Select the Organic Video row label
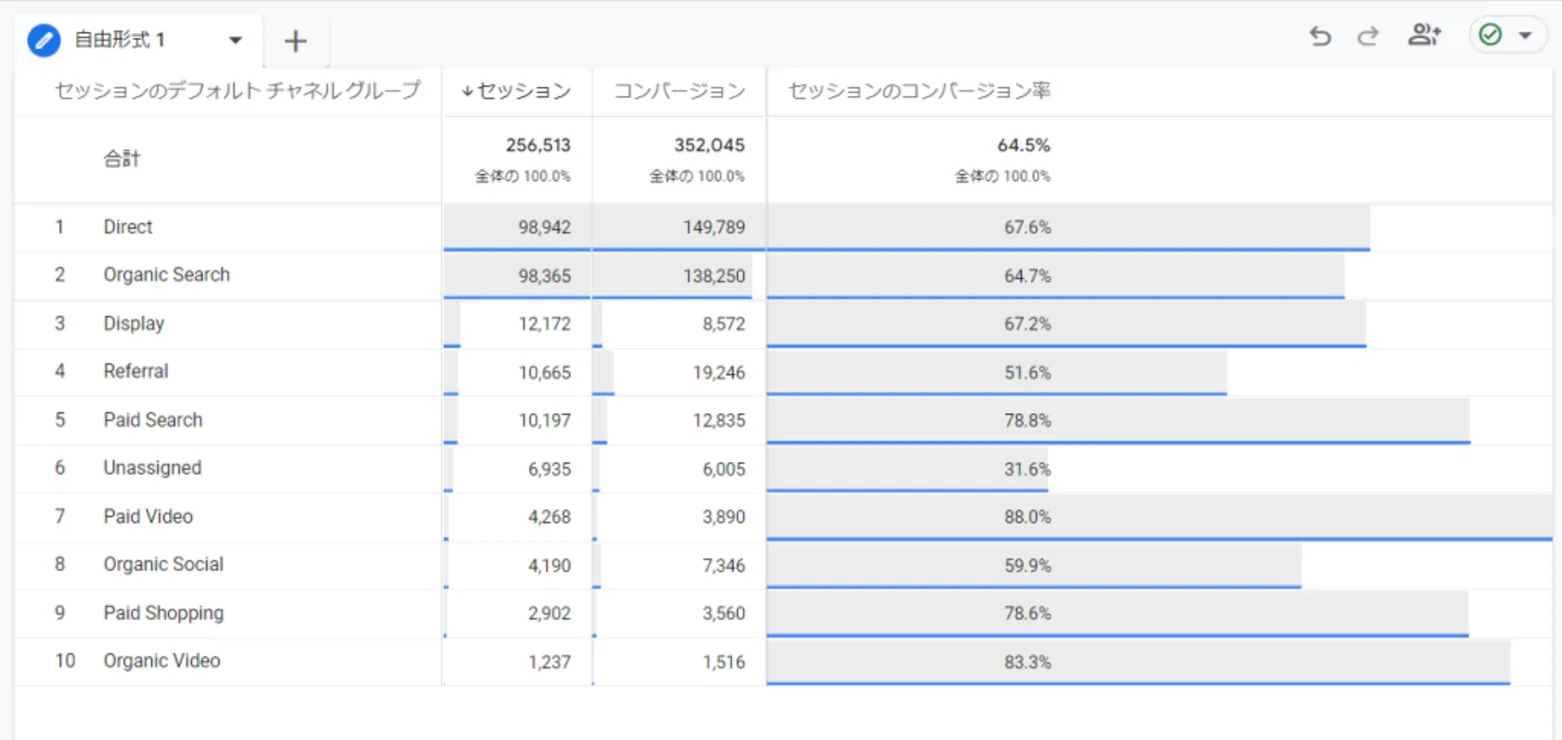Viewport: 1562px width, 740px height. tap(162, 661)
